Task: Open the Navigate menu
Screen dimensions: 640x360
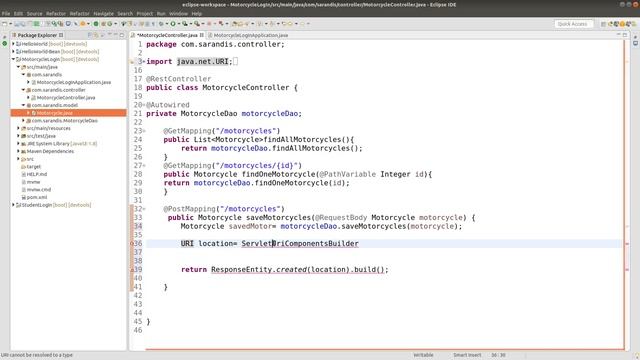Action: point(104,13)
